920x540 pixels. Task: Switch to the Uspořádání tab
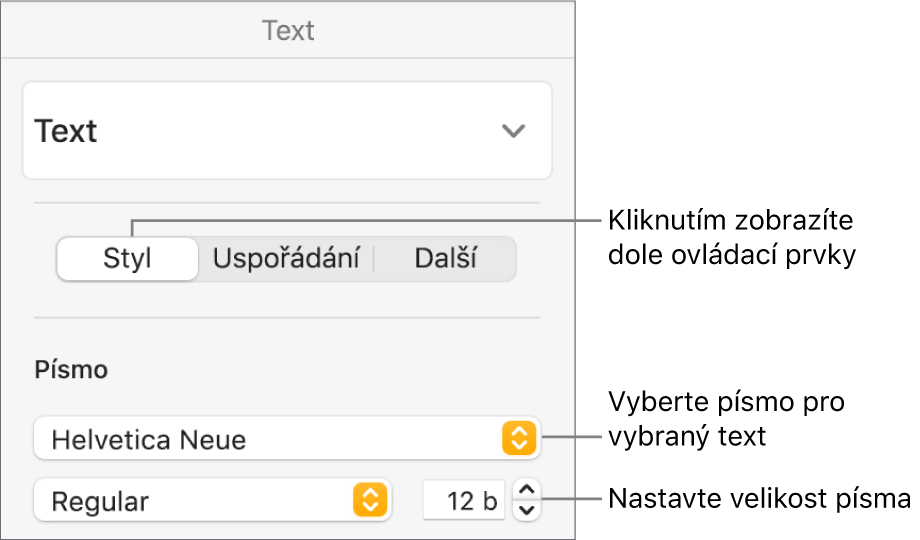[x=285, y=259]
